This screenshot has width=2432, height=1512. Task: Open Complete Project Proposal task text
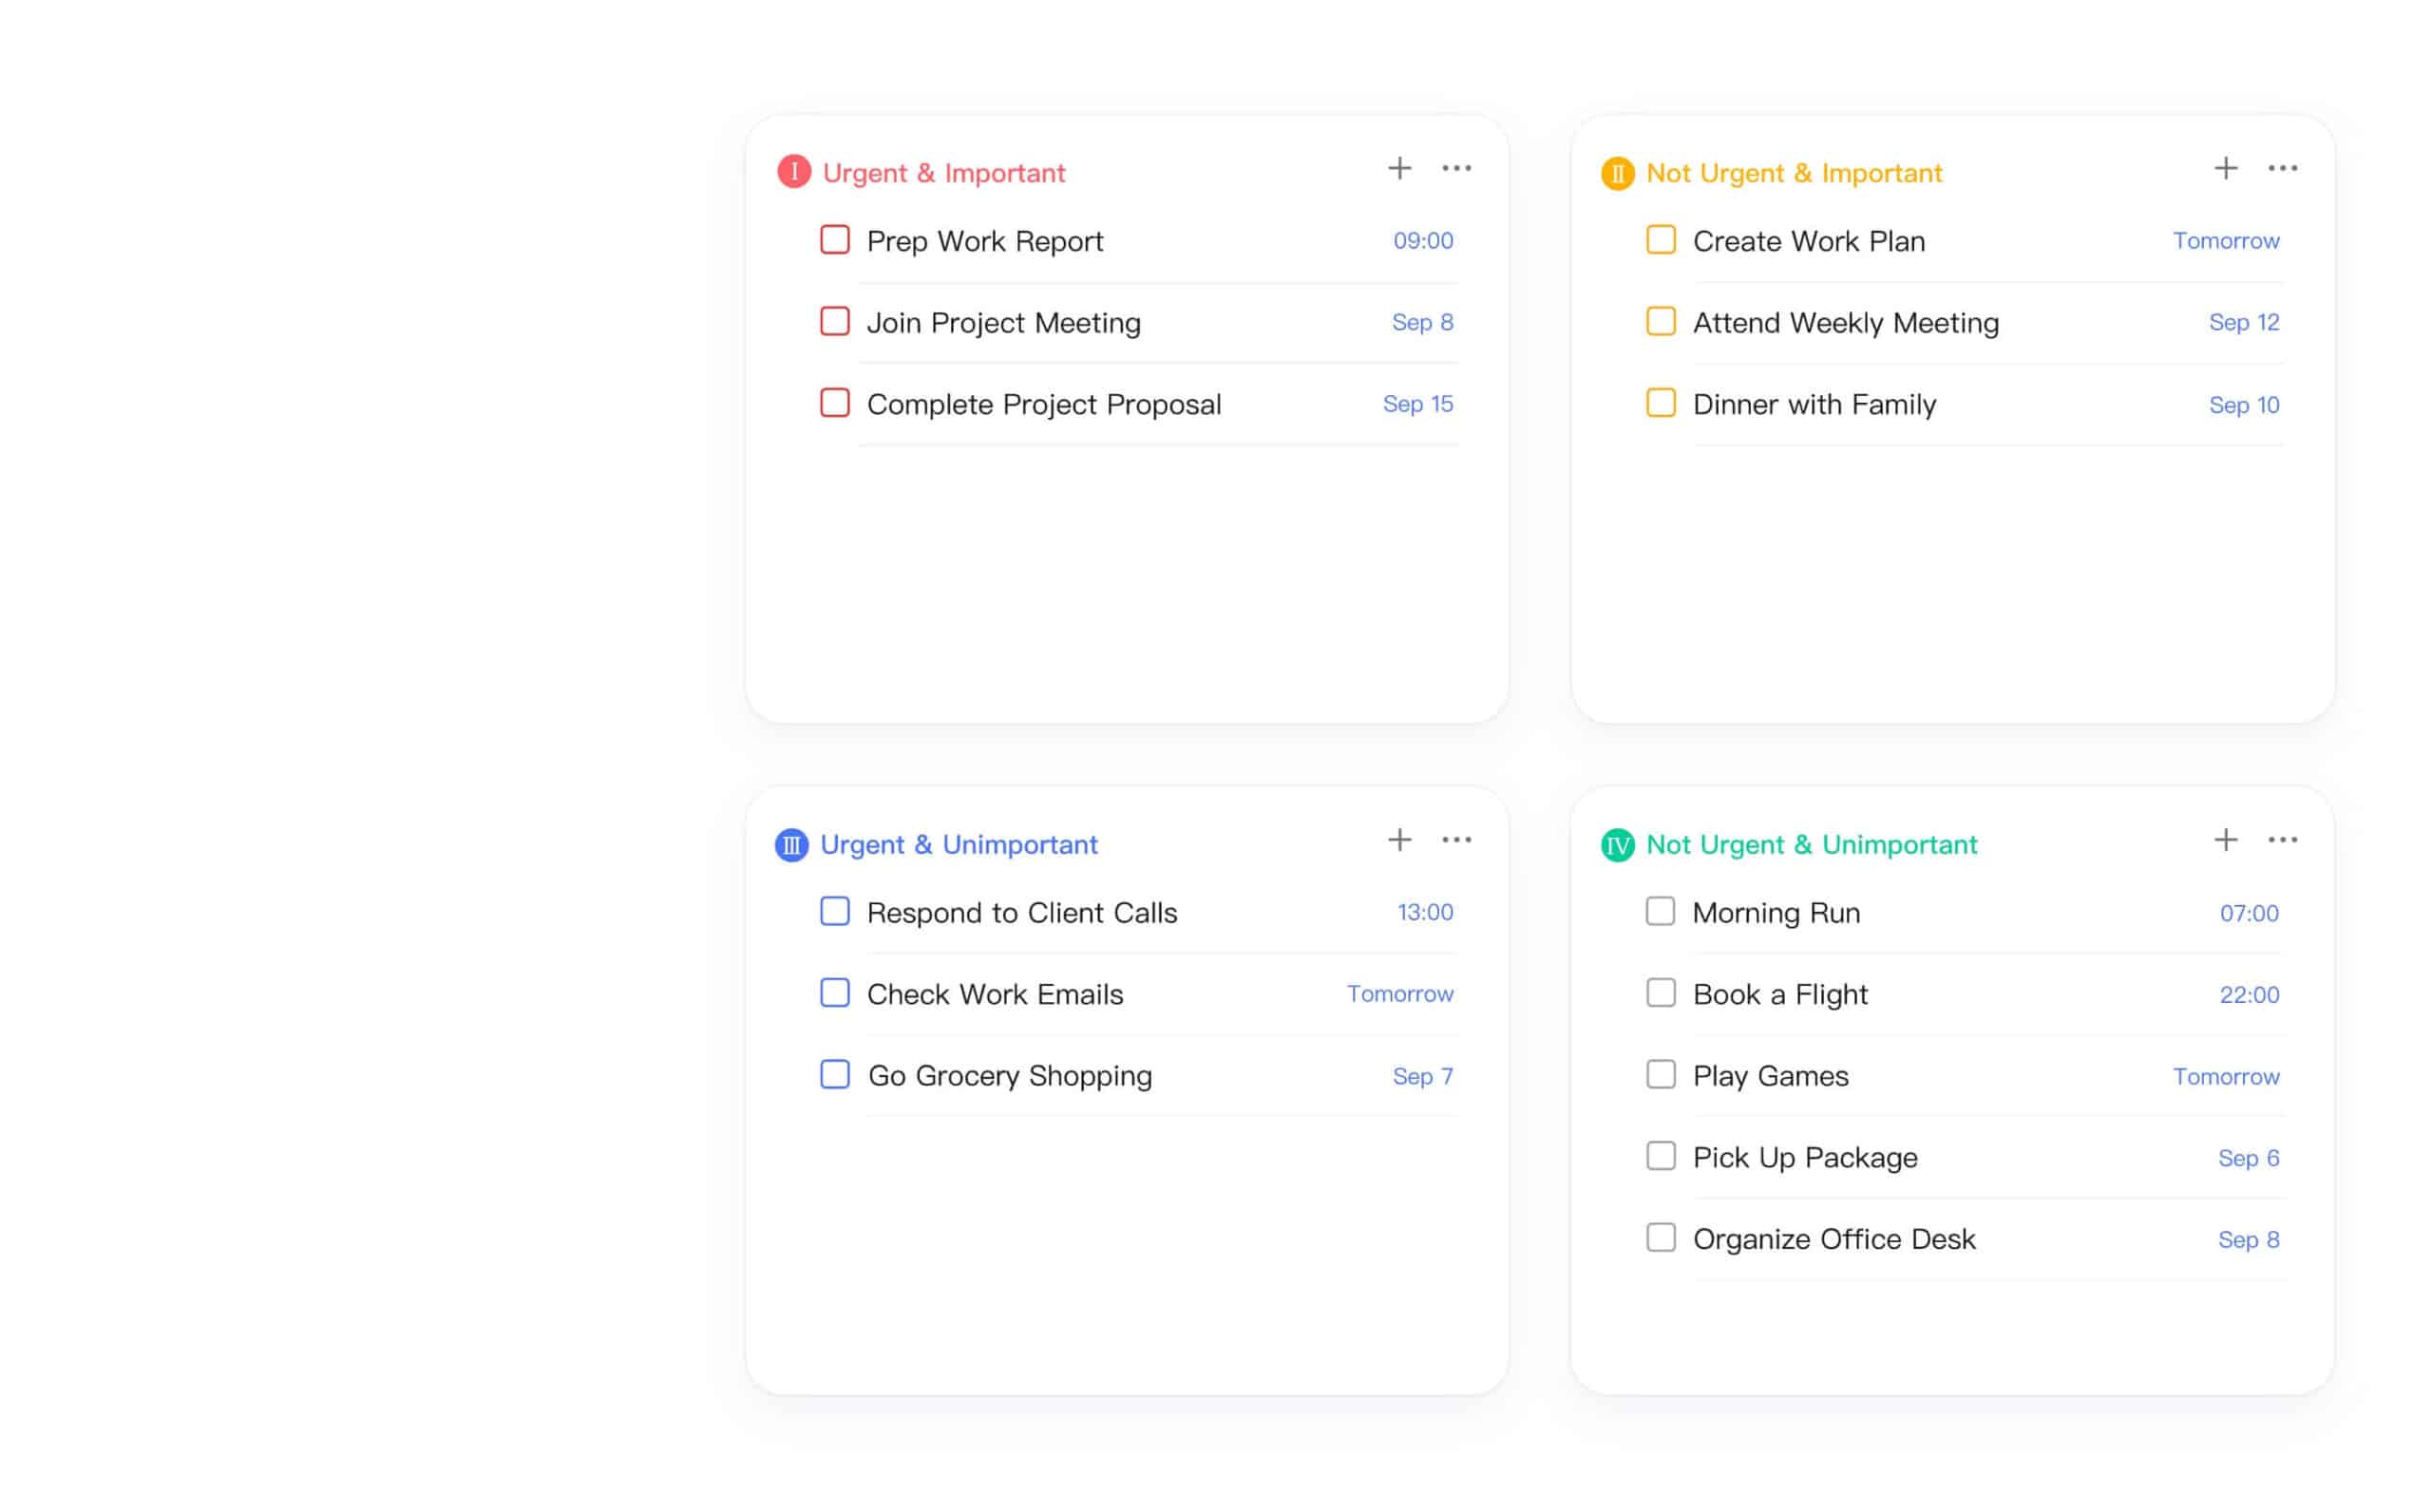(x=1044, y=405)
